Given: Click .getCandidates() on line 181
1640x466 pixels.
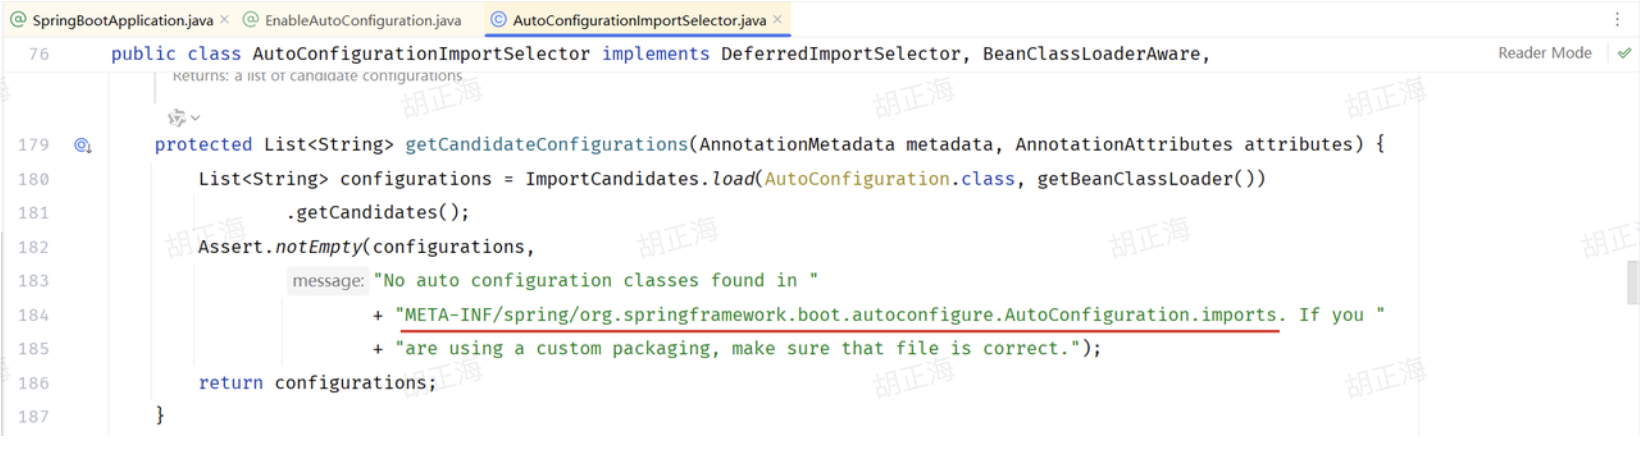Looking at the screenshot, I should pyautogui.click(x=377, y=212).
